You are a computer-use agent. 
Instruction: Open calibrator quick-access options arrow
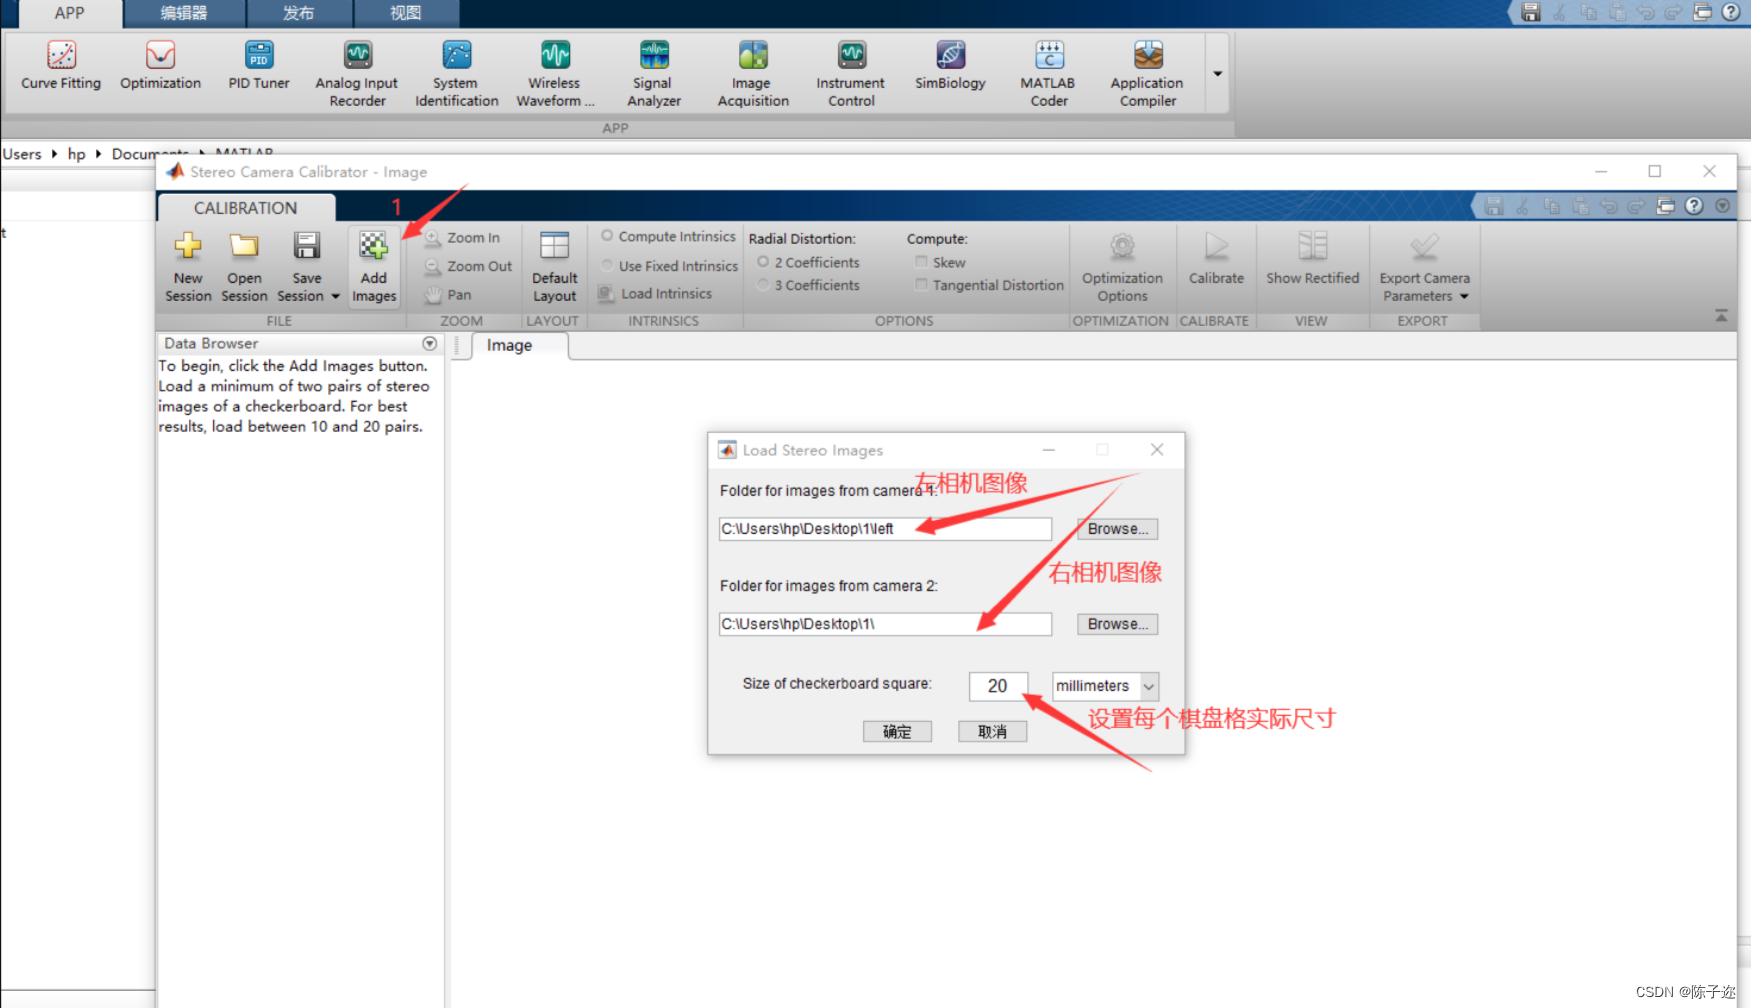coord(1722,206)
